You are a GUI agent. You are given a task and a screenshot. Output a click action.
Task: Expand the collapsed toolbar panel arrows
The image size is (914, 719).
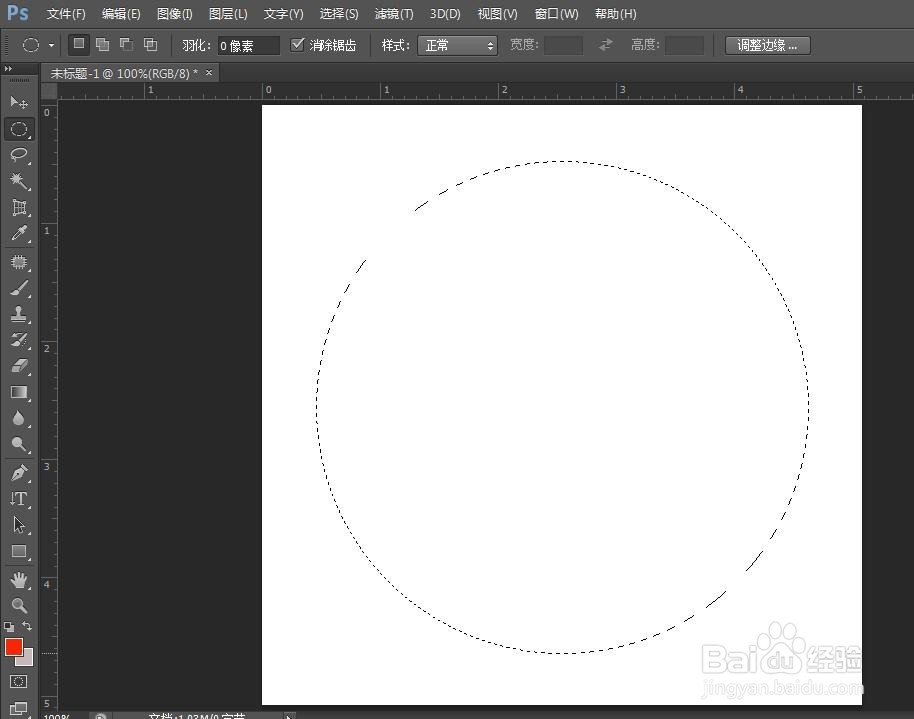pyautogui.click(x=8, y=69)
